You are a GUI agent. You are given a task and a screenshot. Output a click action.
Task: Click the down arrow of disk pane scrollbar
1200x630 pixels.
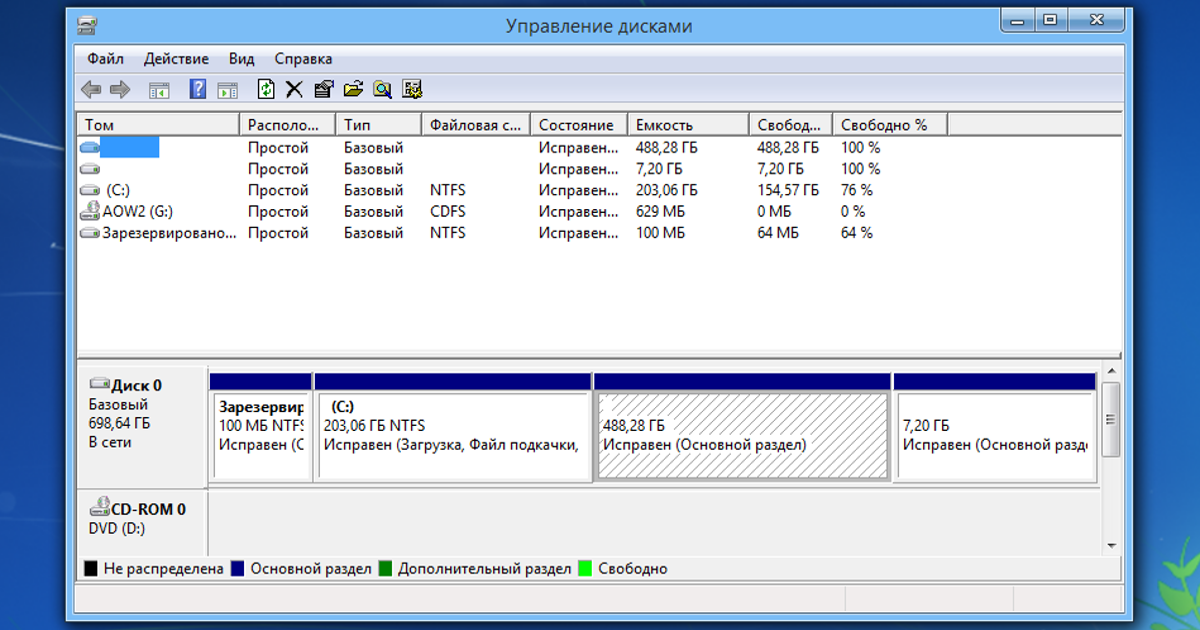1110,546
